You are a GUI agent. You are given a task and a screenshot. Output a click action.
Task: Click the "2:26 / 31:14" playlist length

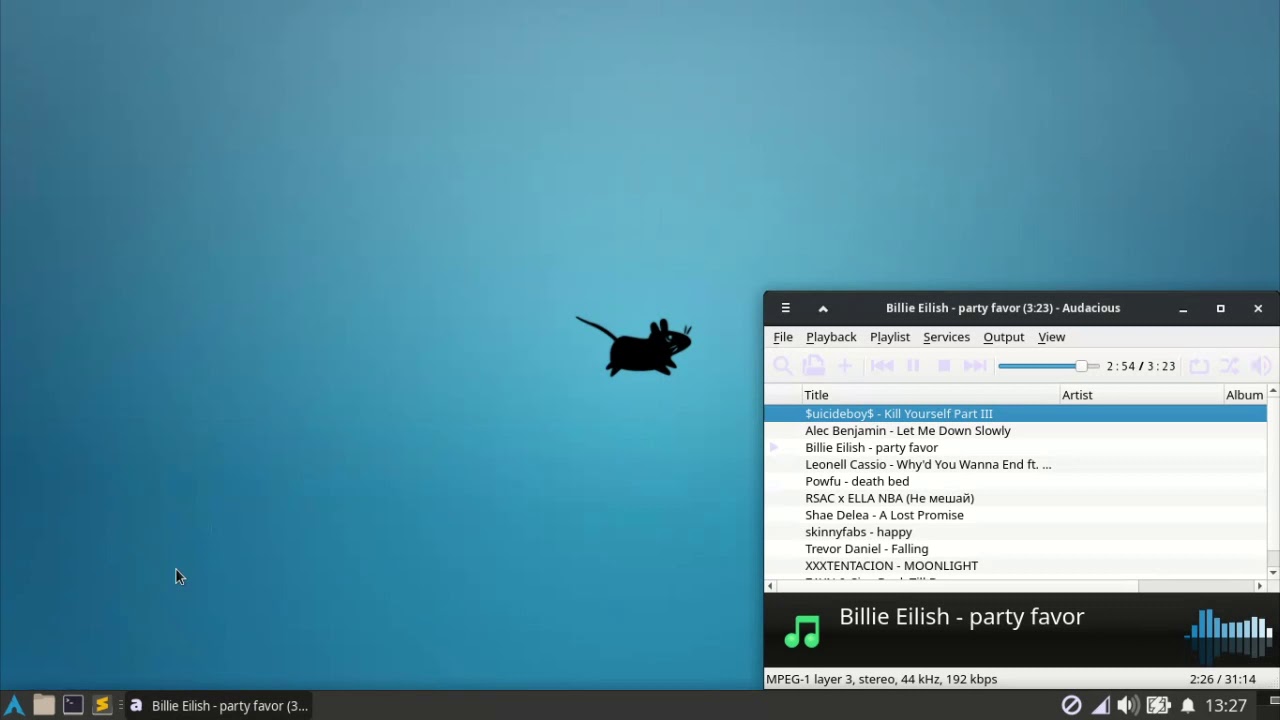pos(1222,679)
